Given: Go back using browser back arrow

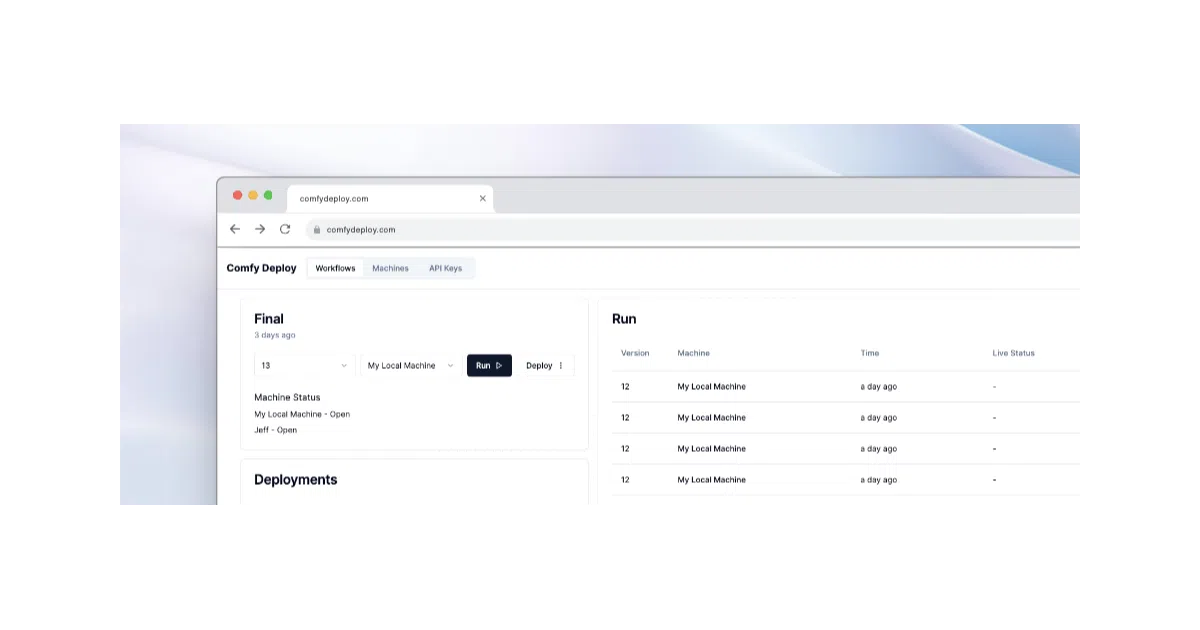Looking at the screenshot, I should [x=235, y=229].
